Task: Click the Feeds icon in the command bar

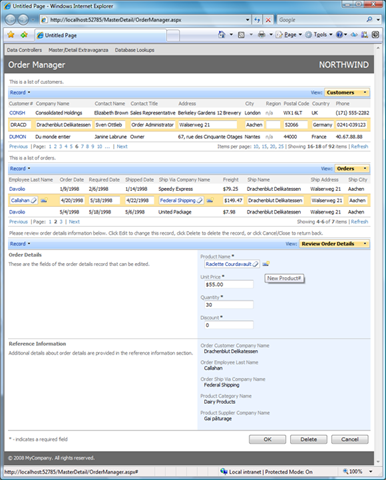Action: point(241,35)
